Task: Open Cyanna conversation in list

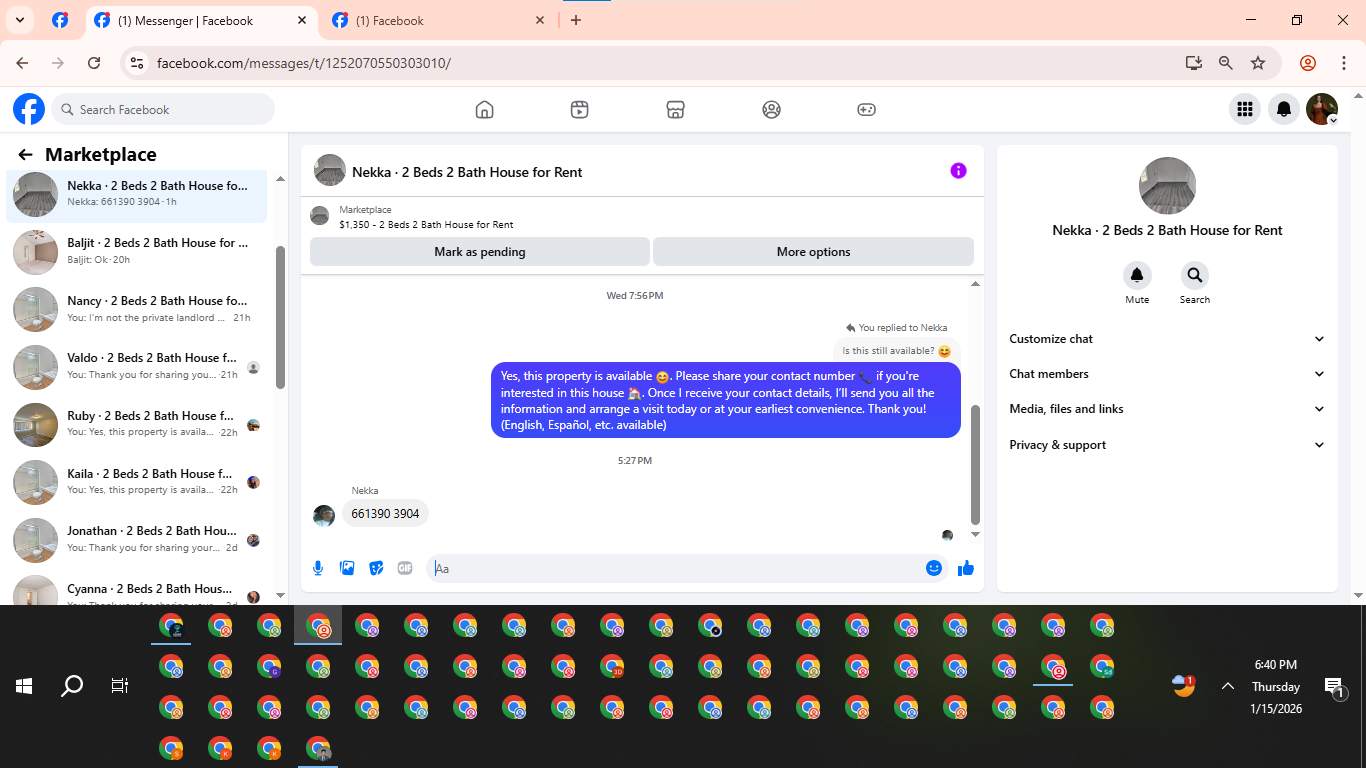Action: point(138,590)
